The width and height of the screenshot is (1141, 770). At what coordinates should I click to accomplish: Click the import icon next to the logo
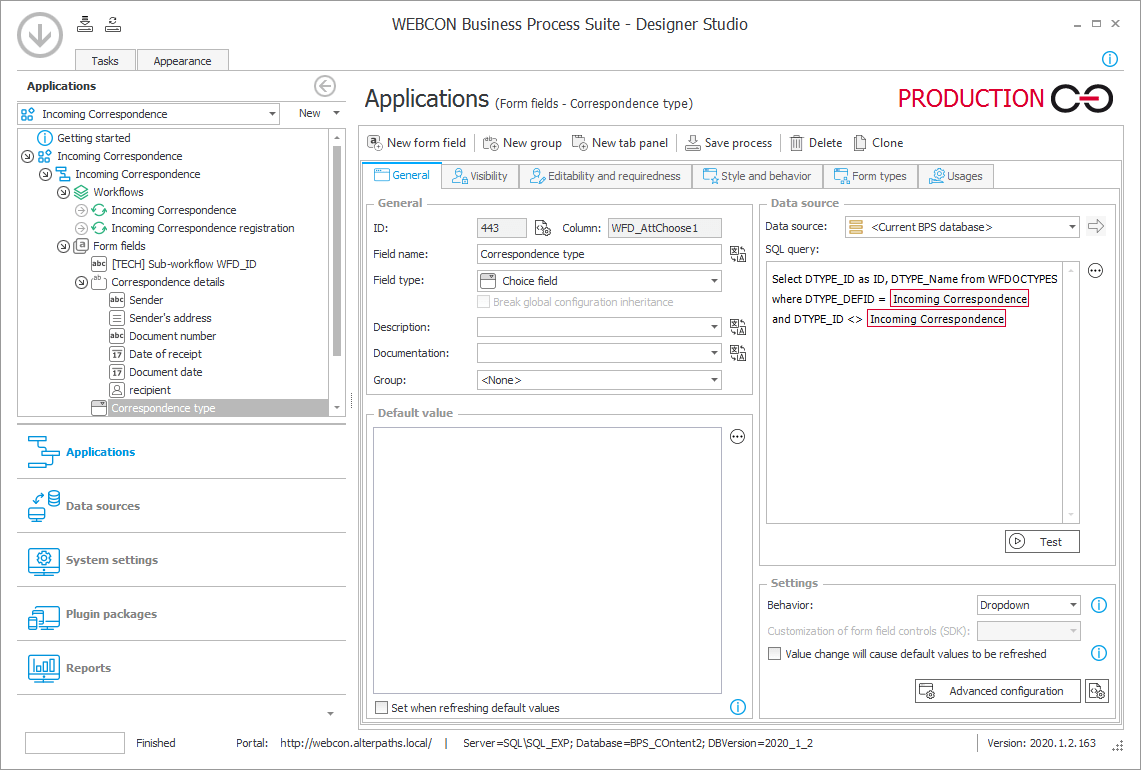(85, 24)
